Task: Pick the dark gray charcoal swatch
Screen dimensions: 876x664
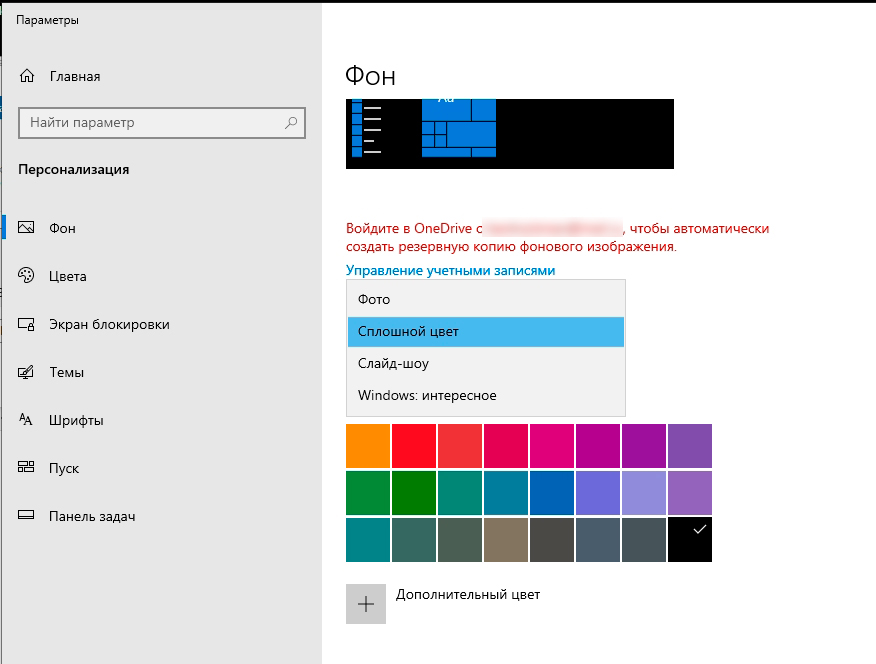Action: pyautogui.click(x=551, y=539)
